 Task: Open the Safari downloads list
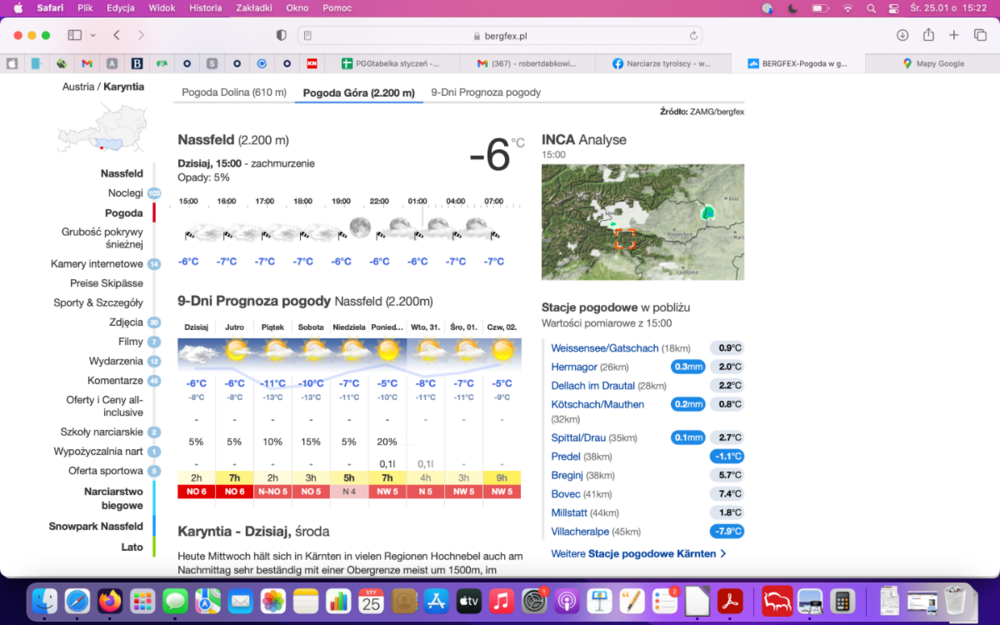click(x=902, y=35)
